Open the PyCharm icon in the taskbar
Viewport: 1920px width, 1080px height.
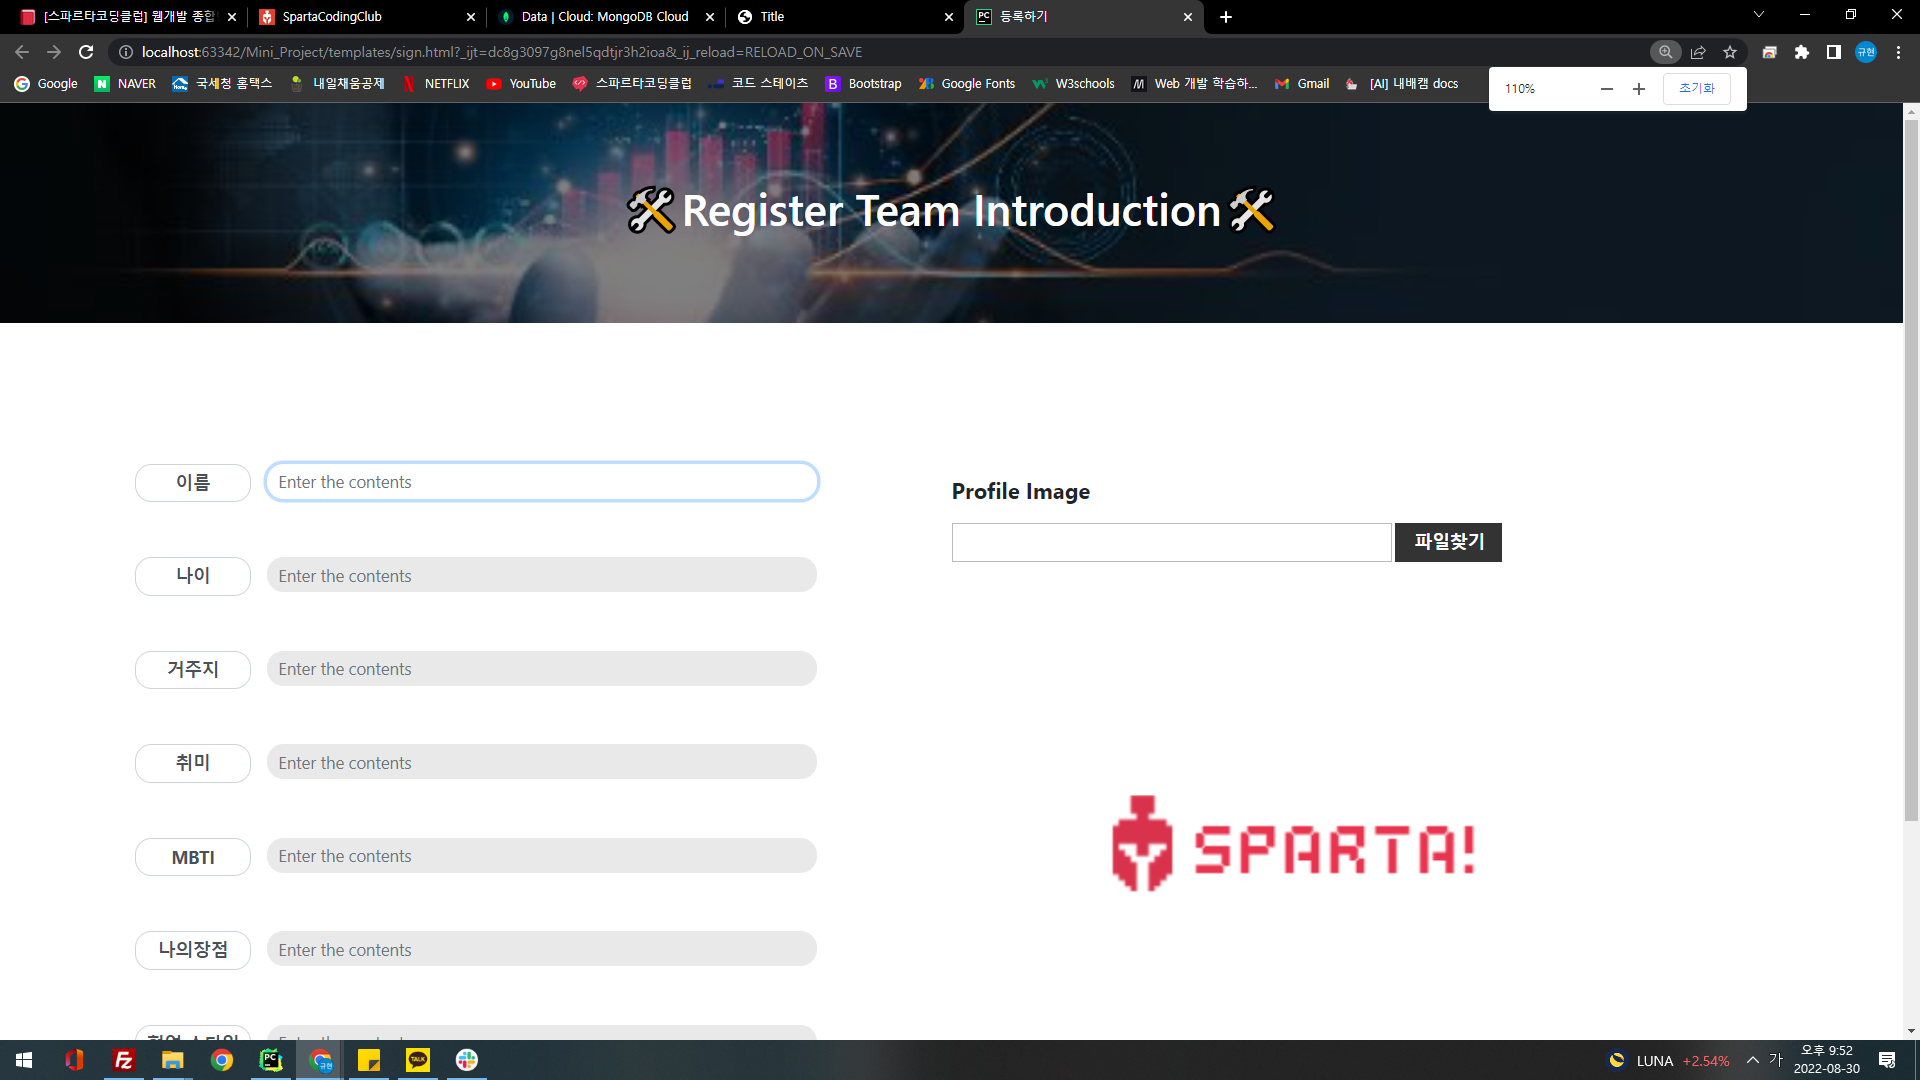[x=271, y=1060]
